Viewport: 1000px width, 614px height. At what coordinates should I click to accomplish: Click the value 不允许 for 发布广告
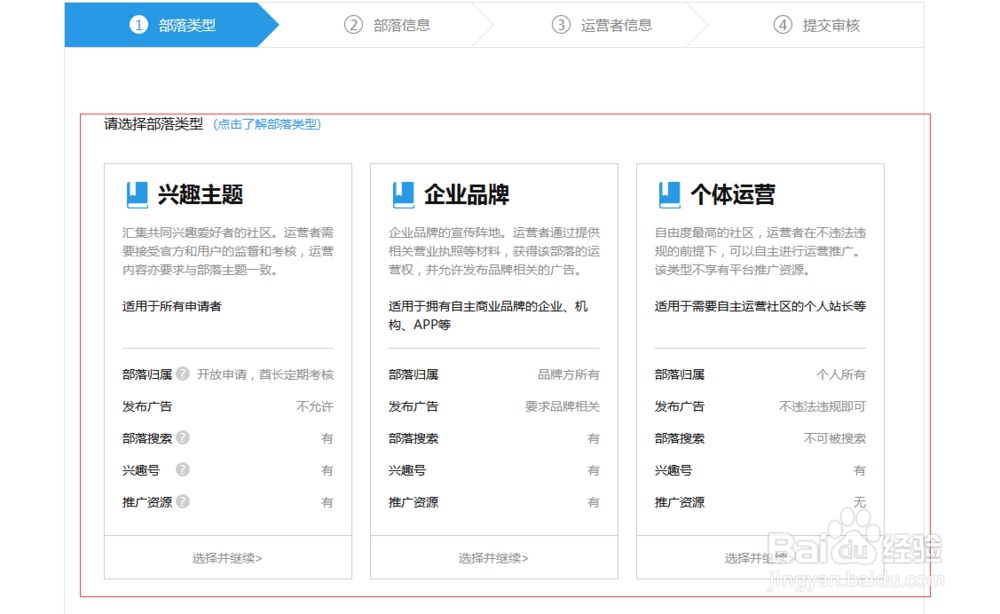click(x=314, y=406)
